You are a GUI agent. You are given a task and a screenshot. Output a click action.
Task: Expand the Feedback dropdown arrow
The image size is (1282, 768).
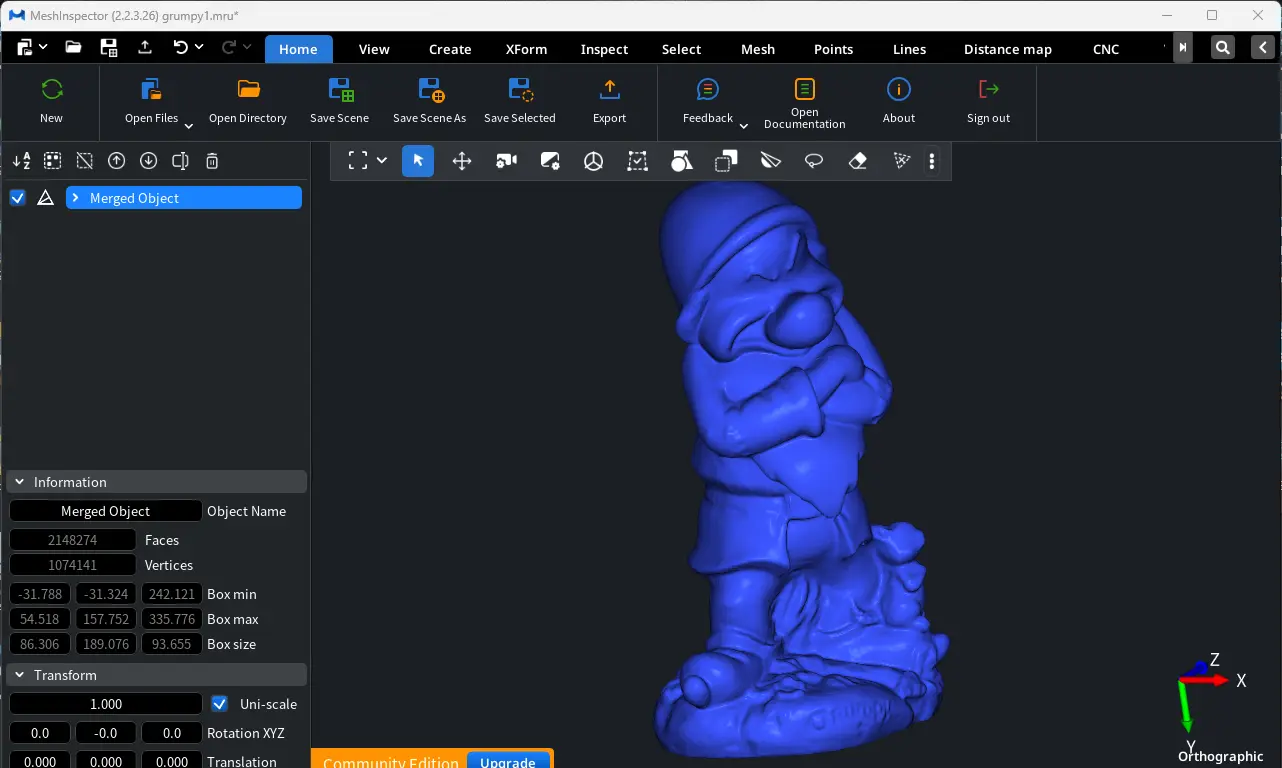tap(743, 126)
